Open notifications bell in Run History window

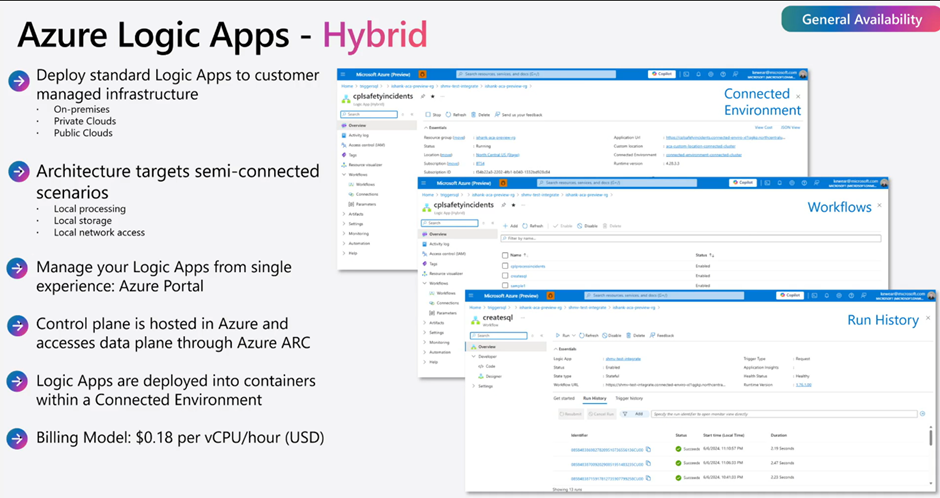coord(827,295)
